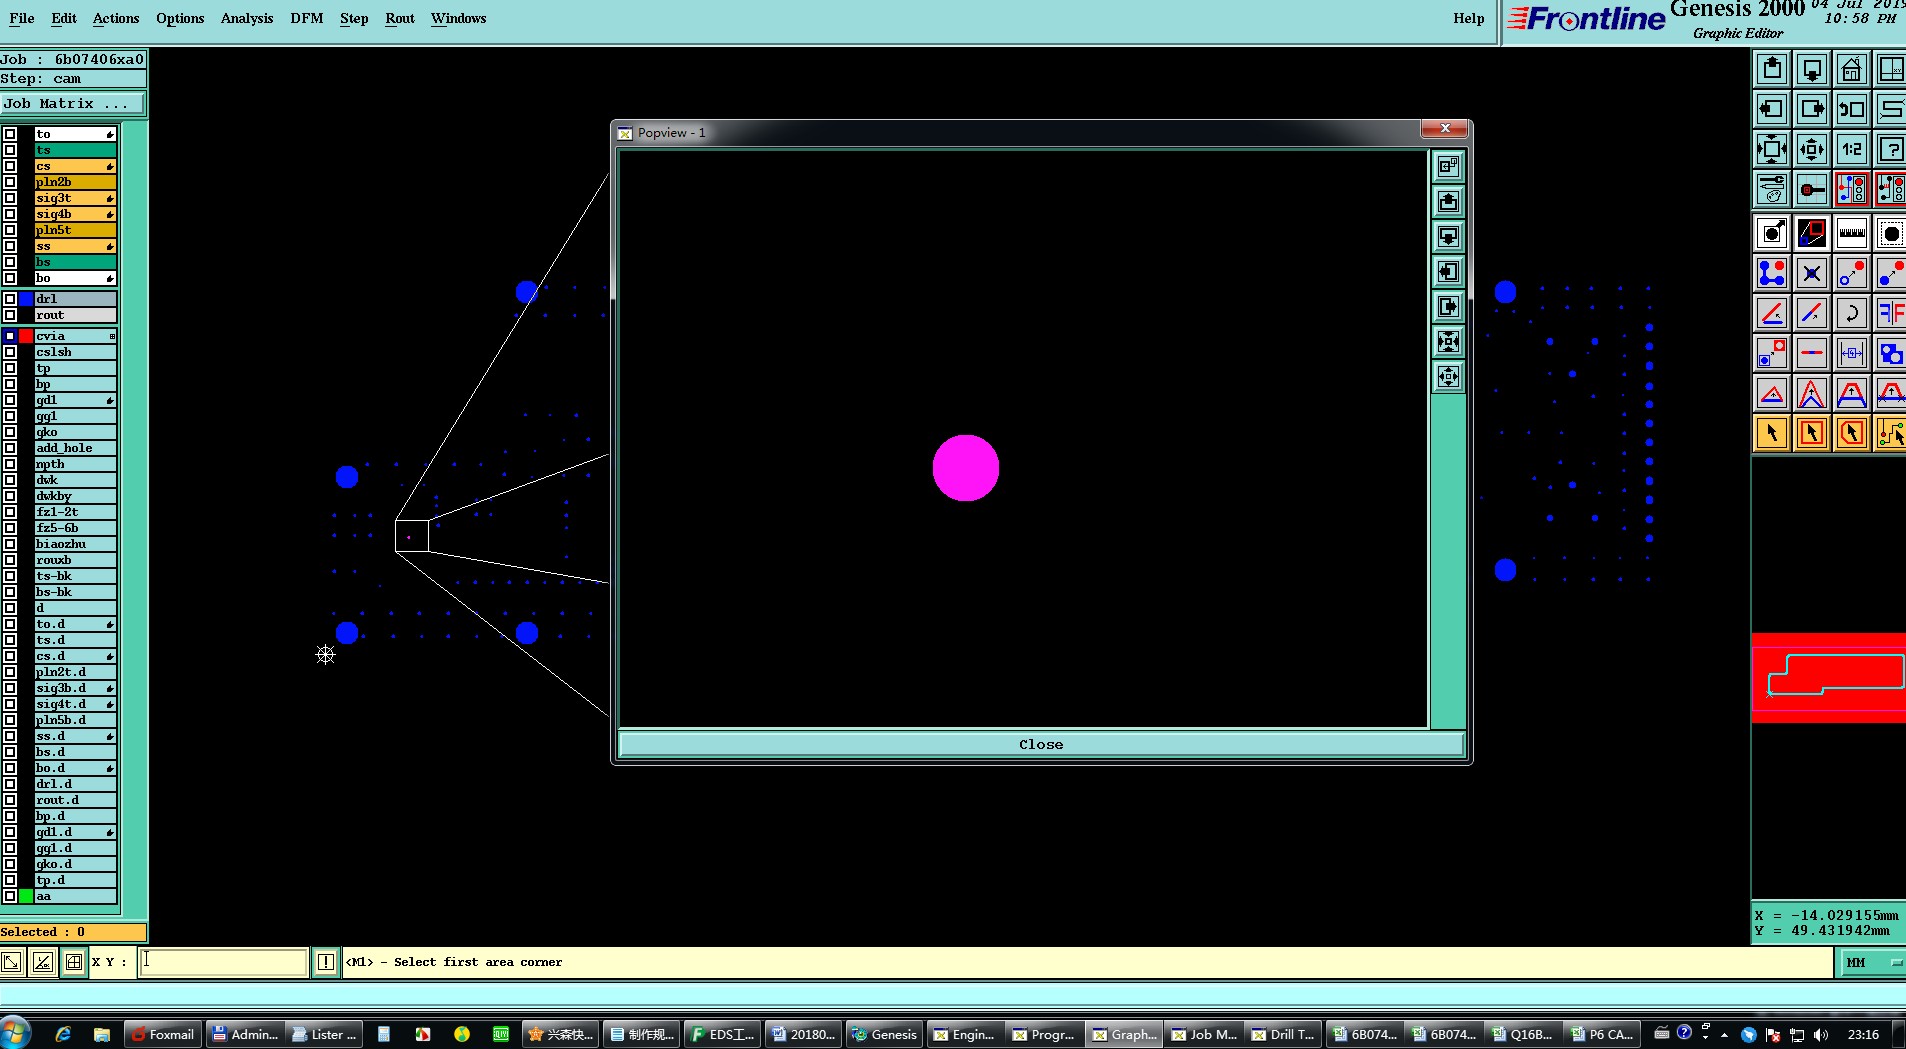Toggle display checkbox for layer gko
Viewport: 1906px width, 1049px height.
pos(10,432)
